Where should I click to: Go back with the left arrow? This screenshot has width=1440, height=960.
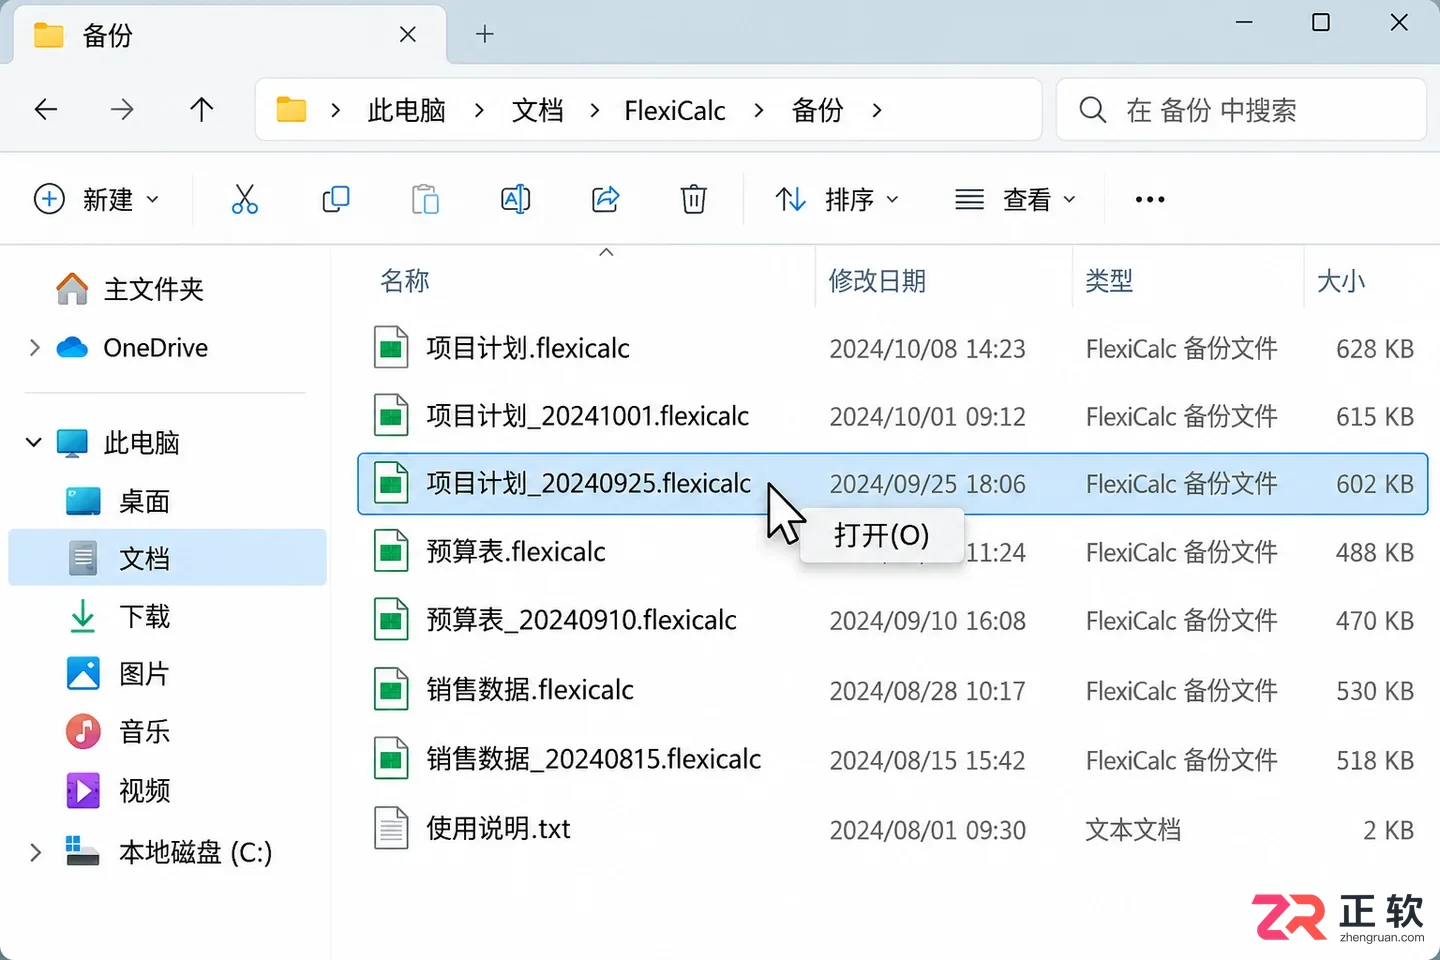tap(46, 109)
